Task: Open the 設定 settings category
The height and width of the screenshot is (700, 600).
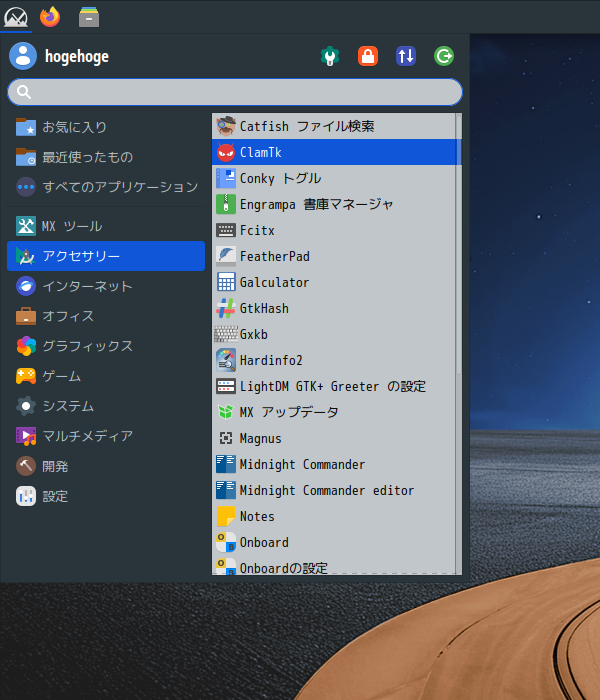Action: click(x=106, y=496)
